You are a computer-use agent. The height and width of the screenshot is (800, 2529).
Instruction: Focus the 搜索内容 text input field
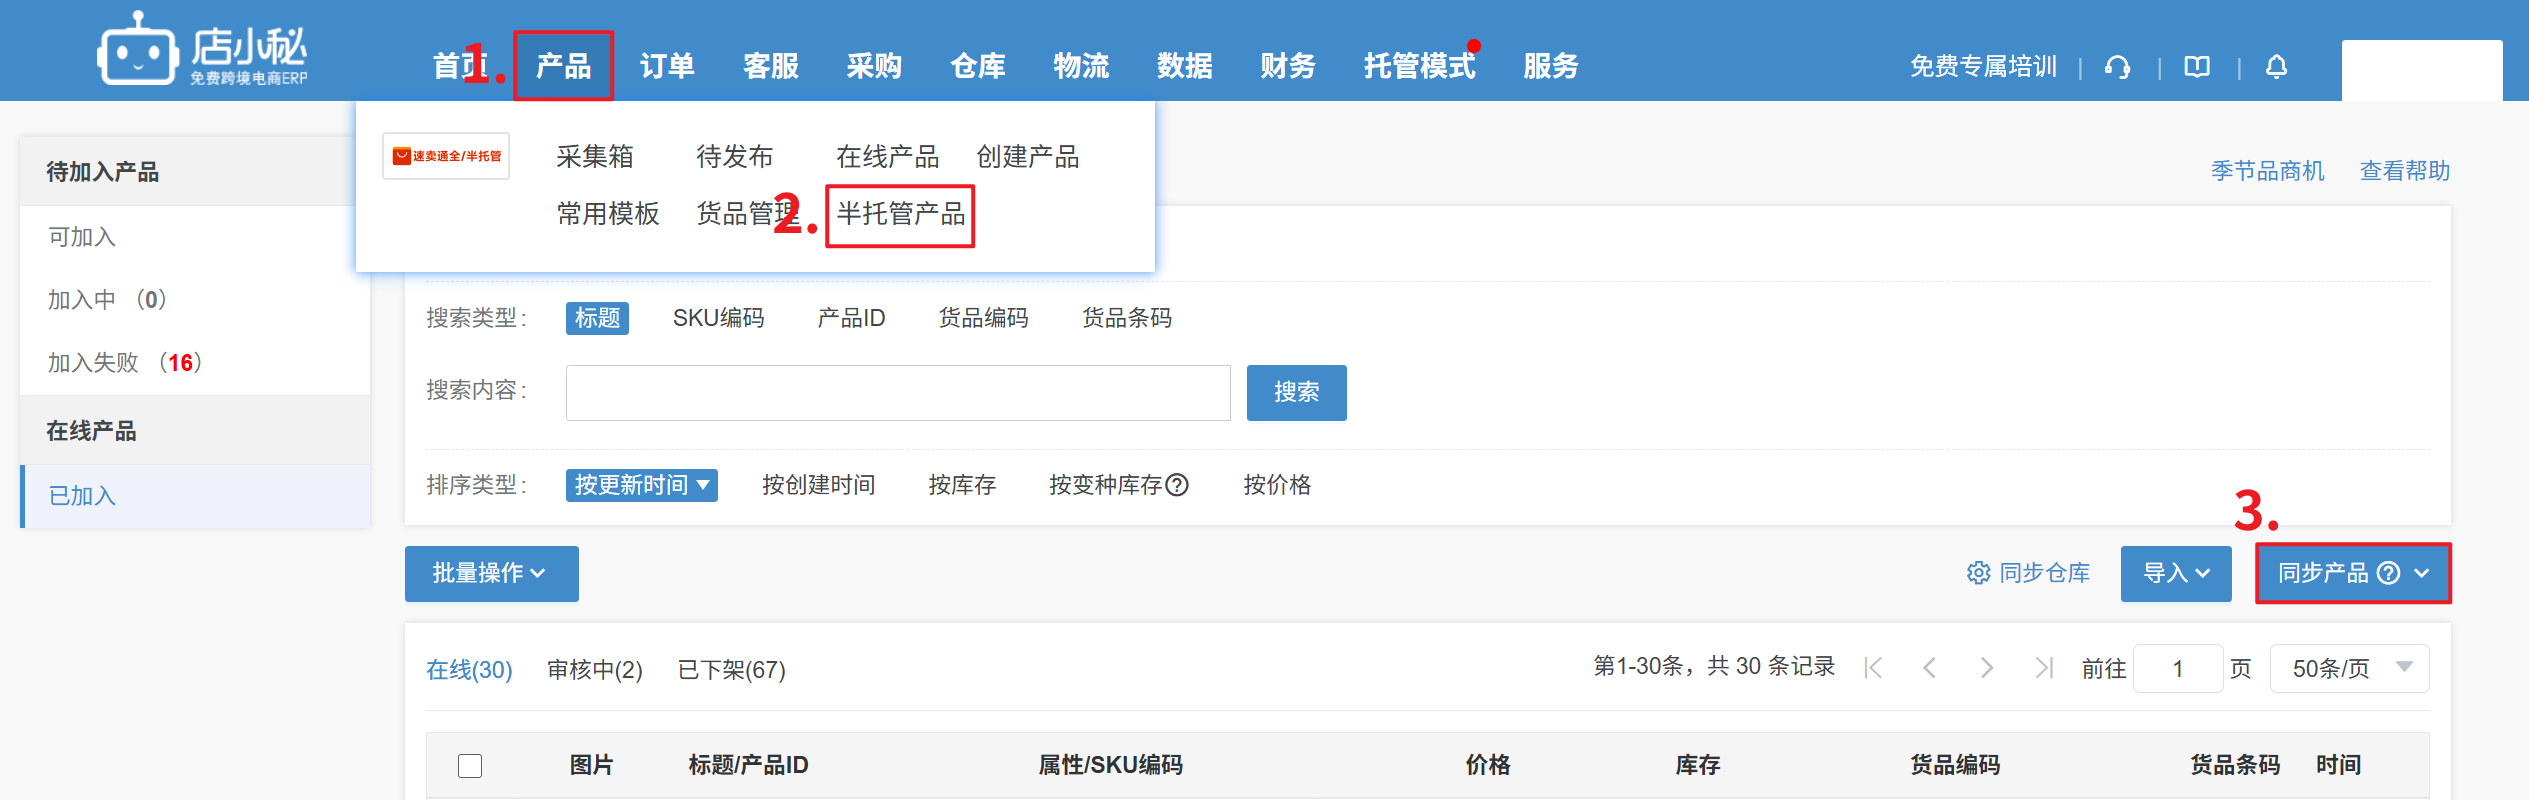point(897,393)
